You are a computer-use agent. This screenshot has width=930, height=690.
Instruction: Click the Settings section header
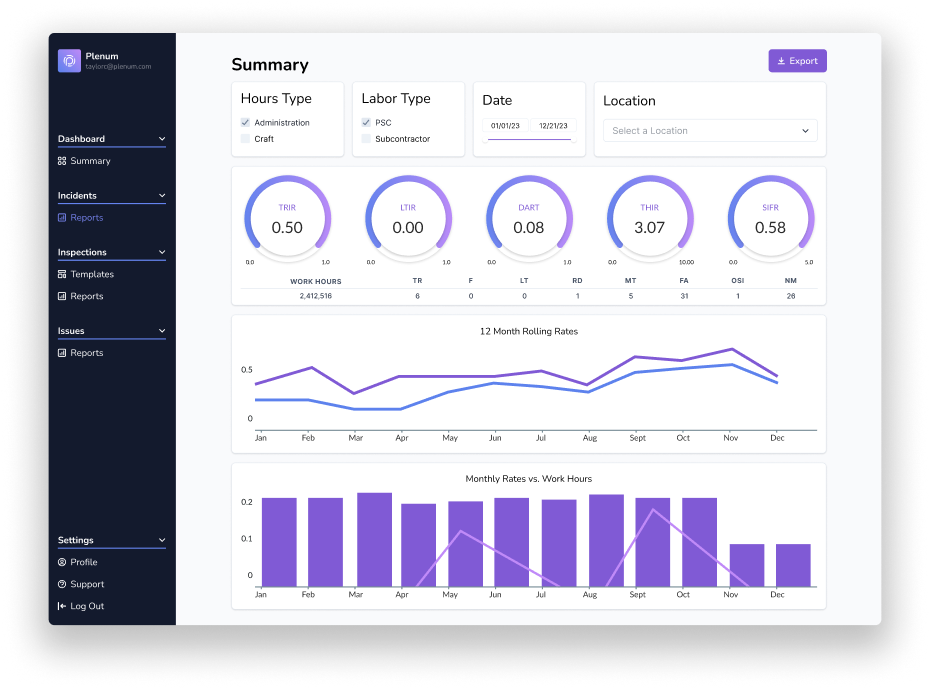click(x=112, y=540)
